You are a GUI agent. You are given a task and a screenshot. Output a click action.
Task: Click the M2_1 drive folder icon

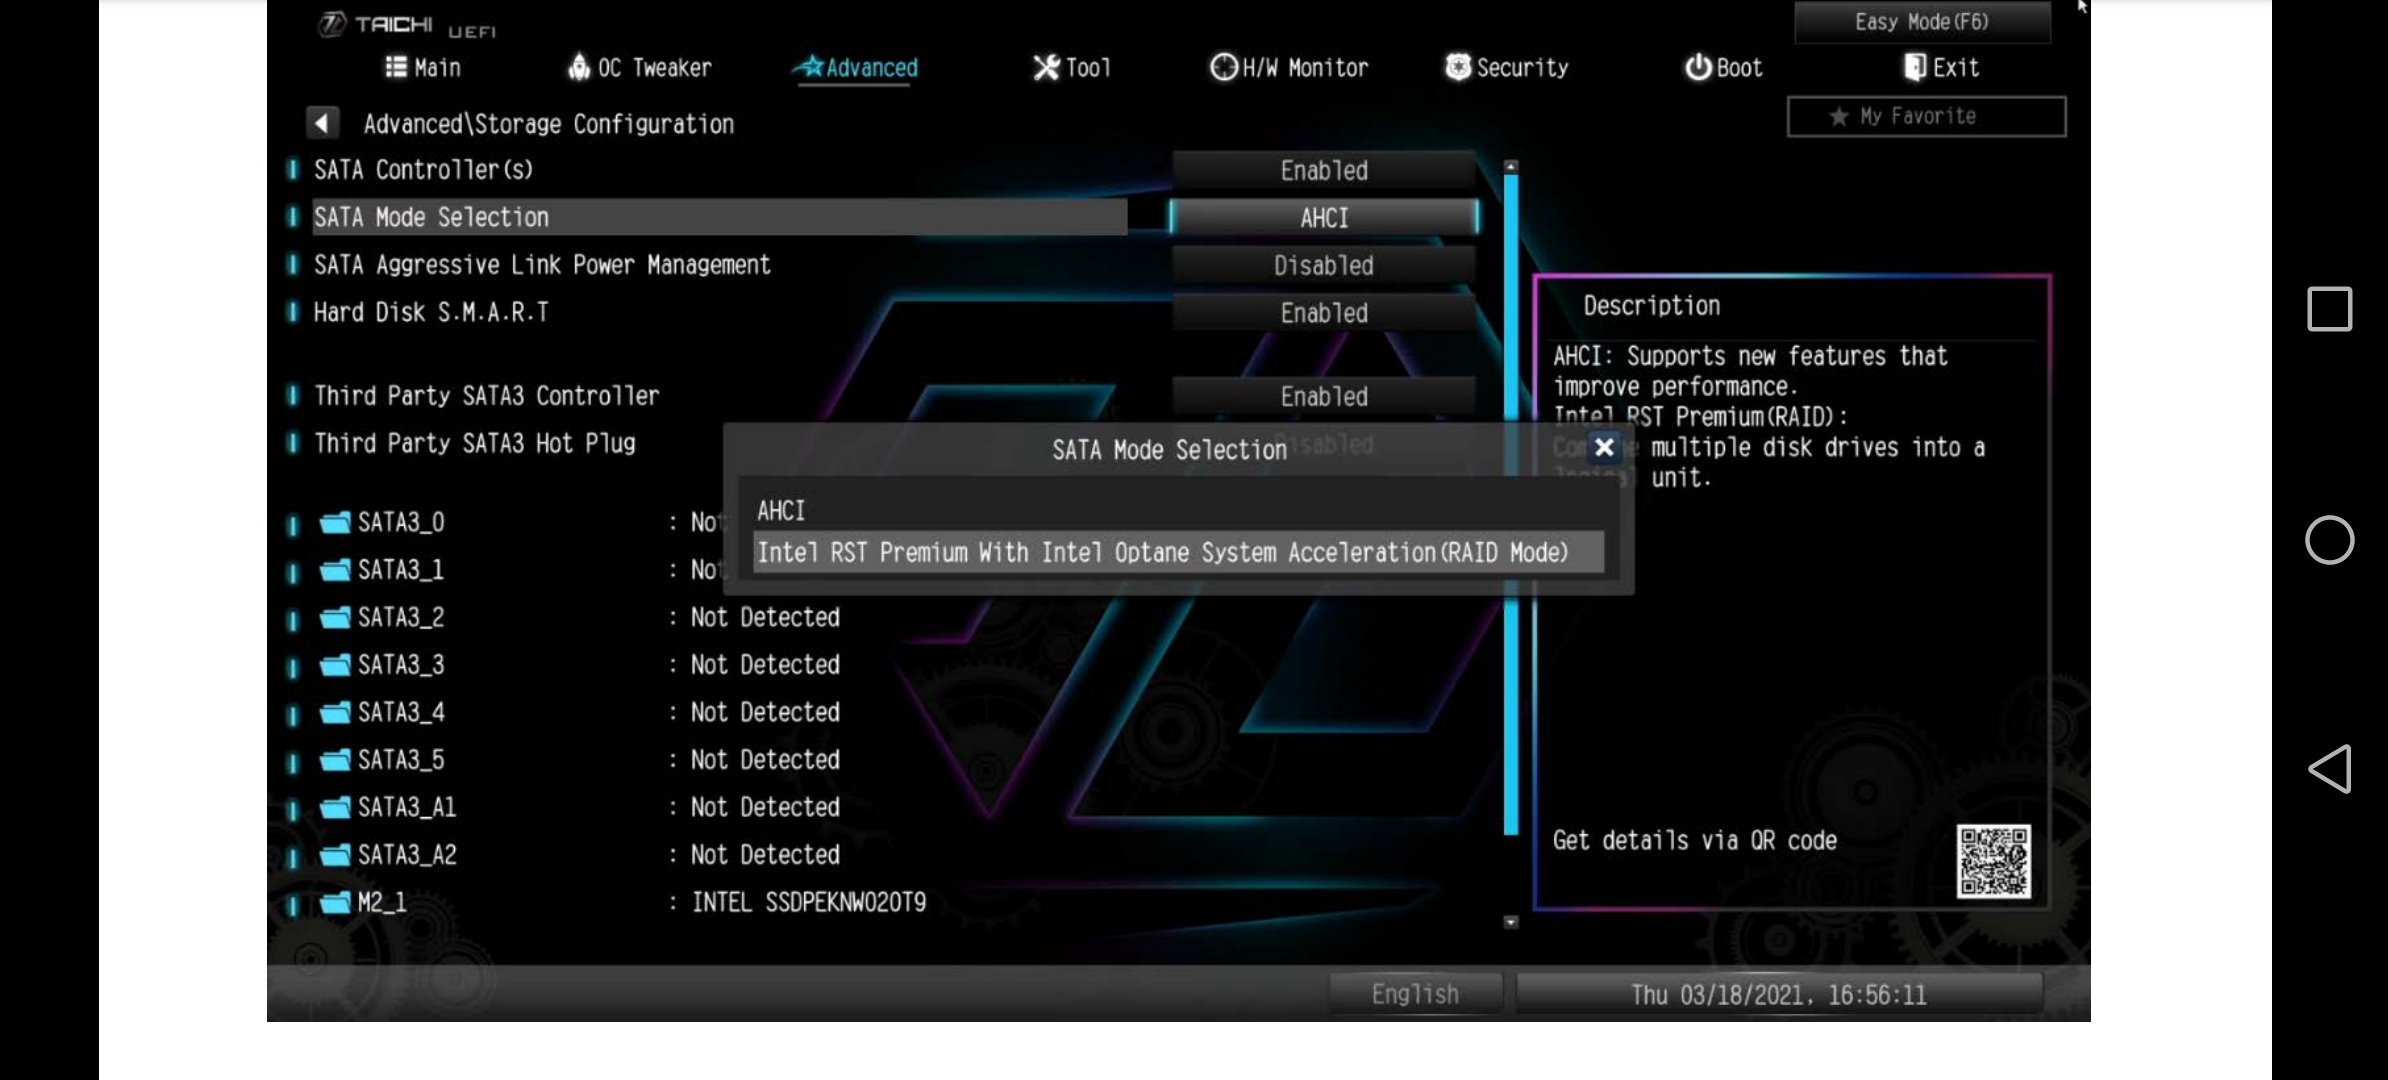(335, 902)
